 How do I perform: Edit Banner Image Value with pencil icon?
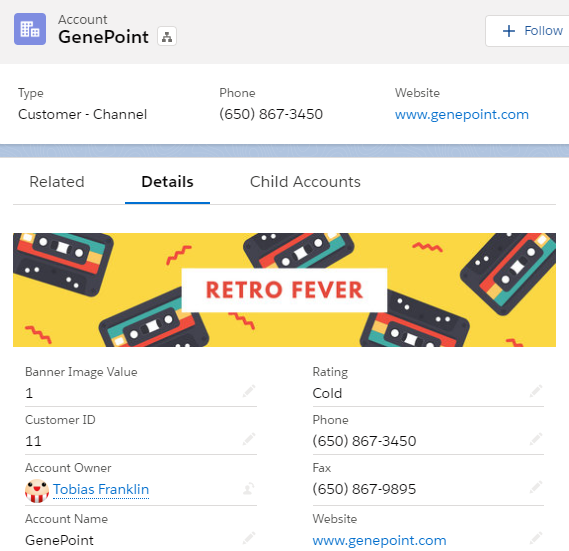249,391
